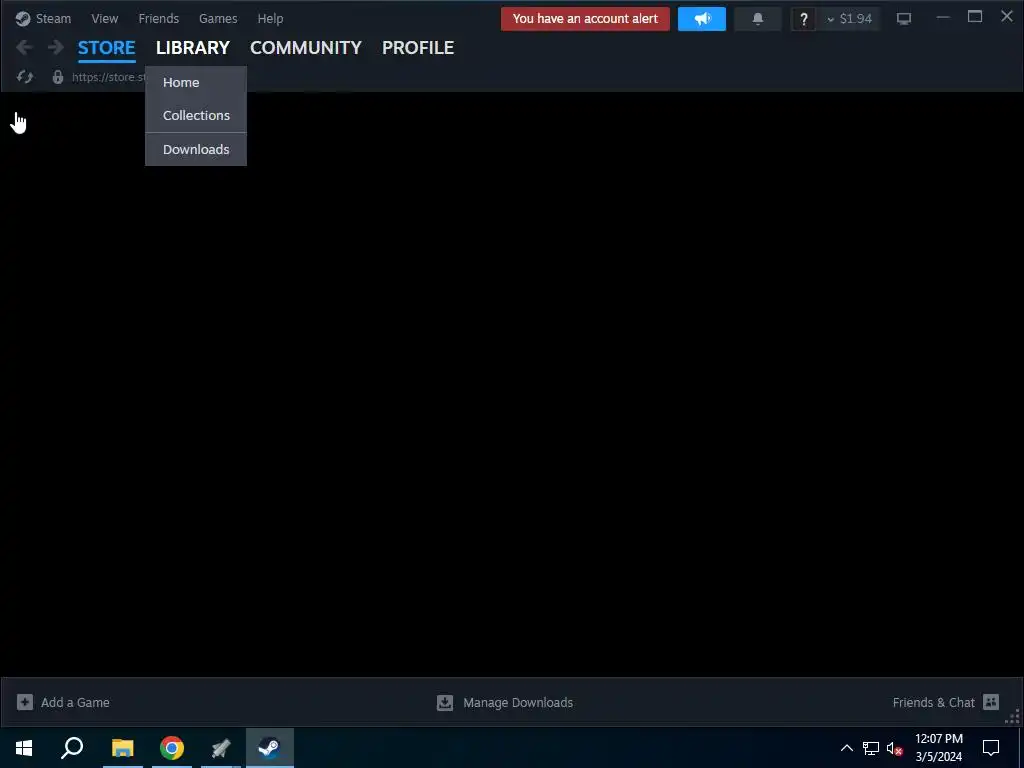
Task: Select Collections in Library dropdown
Action: click(196, 115)
